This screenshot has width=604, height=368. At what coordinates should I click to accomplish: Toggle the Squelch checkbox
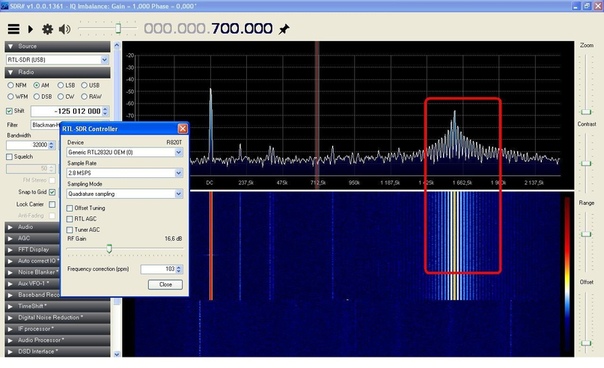(9, 157)
